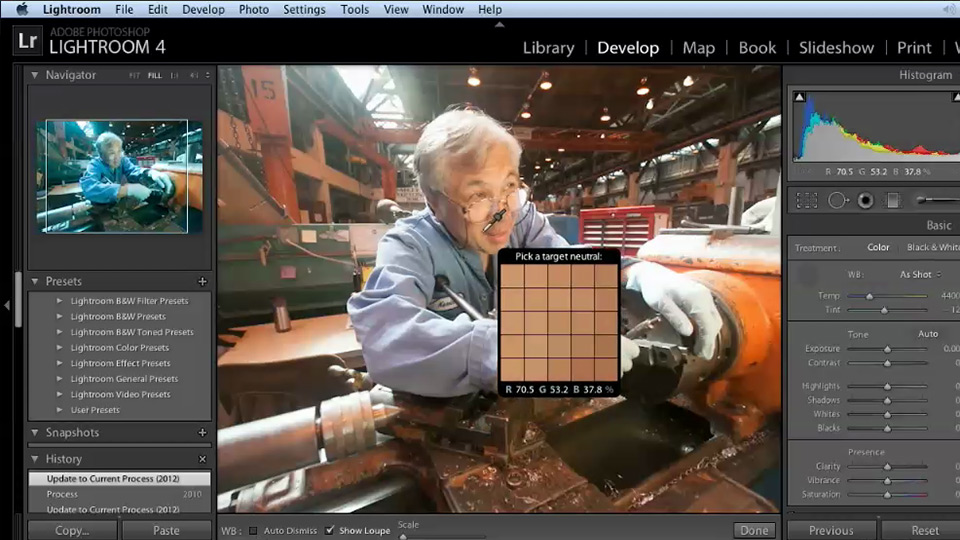Collapse the Navigator panel
Screen dimensions: 960x540
(35, 75)
